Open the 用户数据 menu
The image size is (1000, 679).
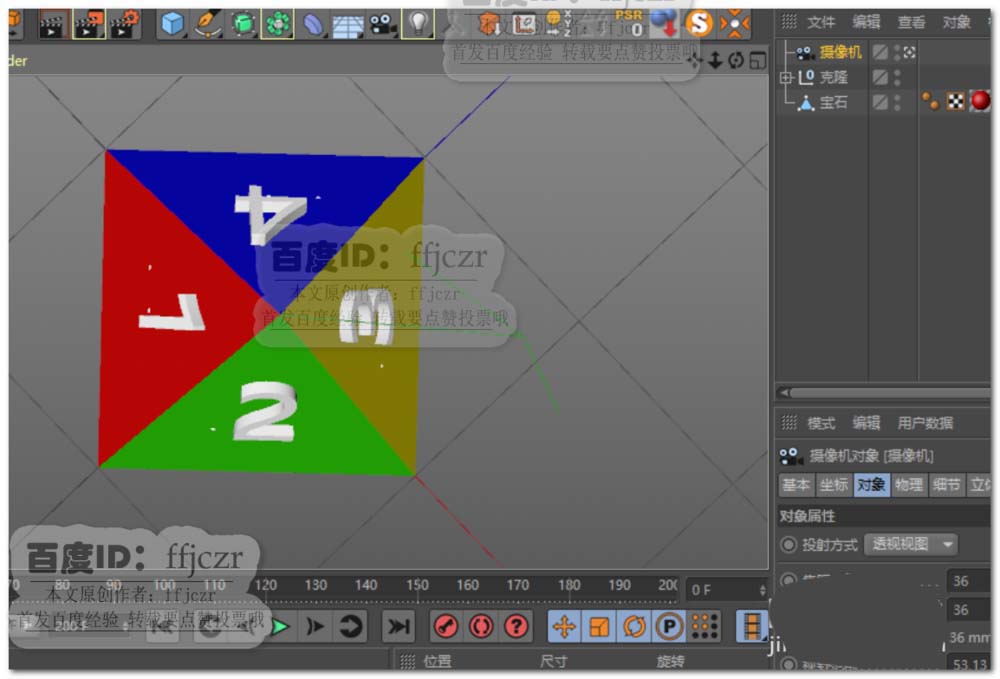tap(925, 423)
